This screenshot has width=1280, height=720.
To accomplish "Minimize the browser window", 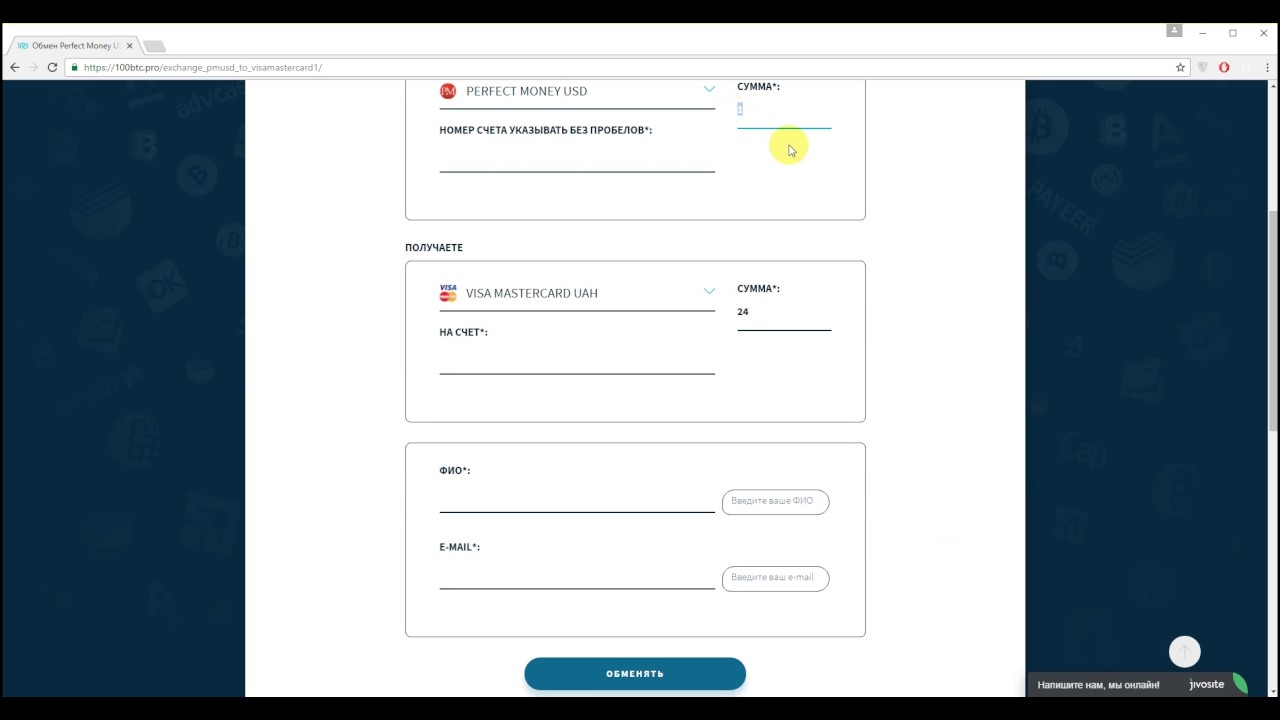I will [1204, 33].
